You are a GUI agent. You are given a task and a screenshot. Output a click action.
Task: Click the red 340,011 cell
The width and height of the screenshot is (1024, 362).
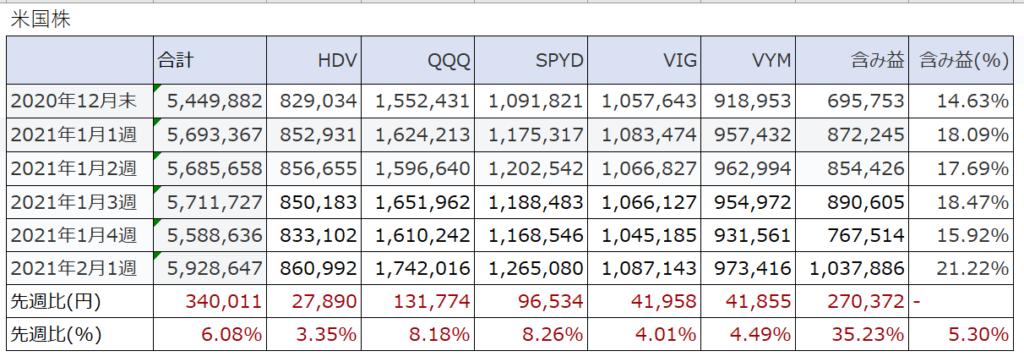point(209,301)
